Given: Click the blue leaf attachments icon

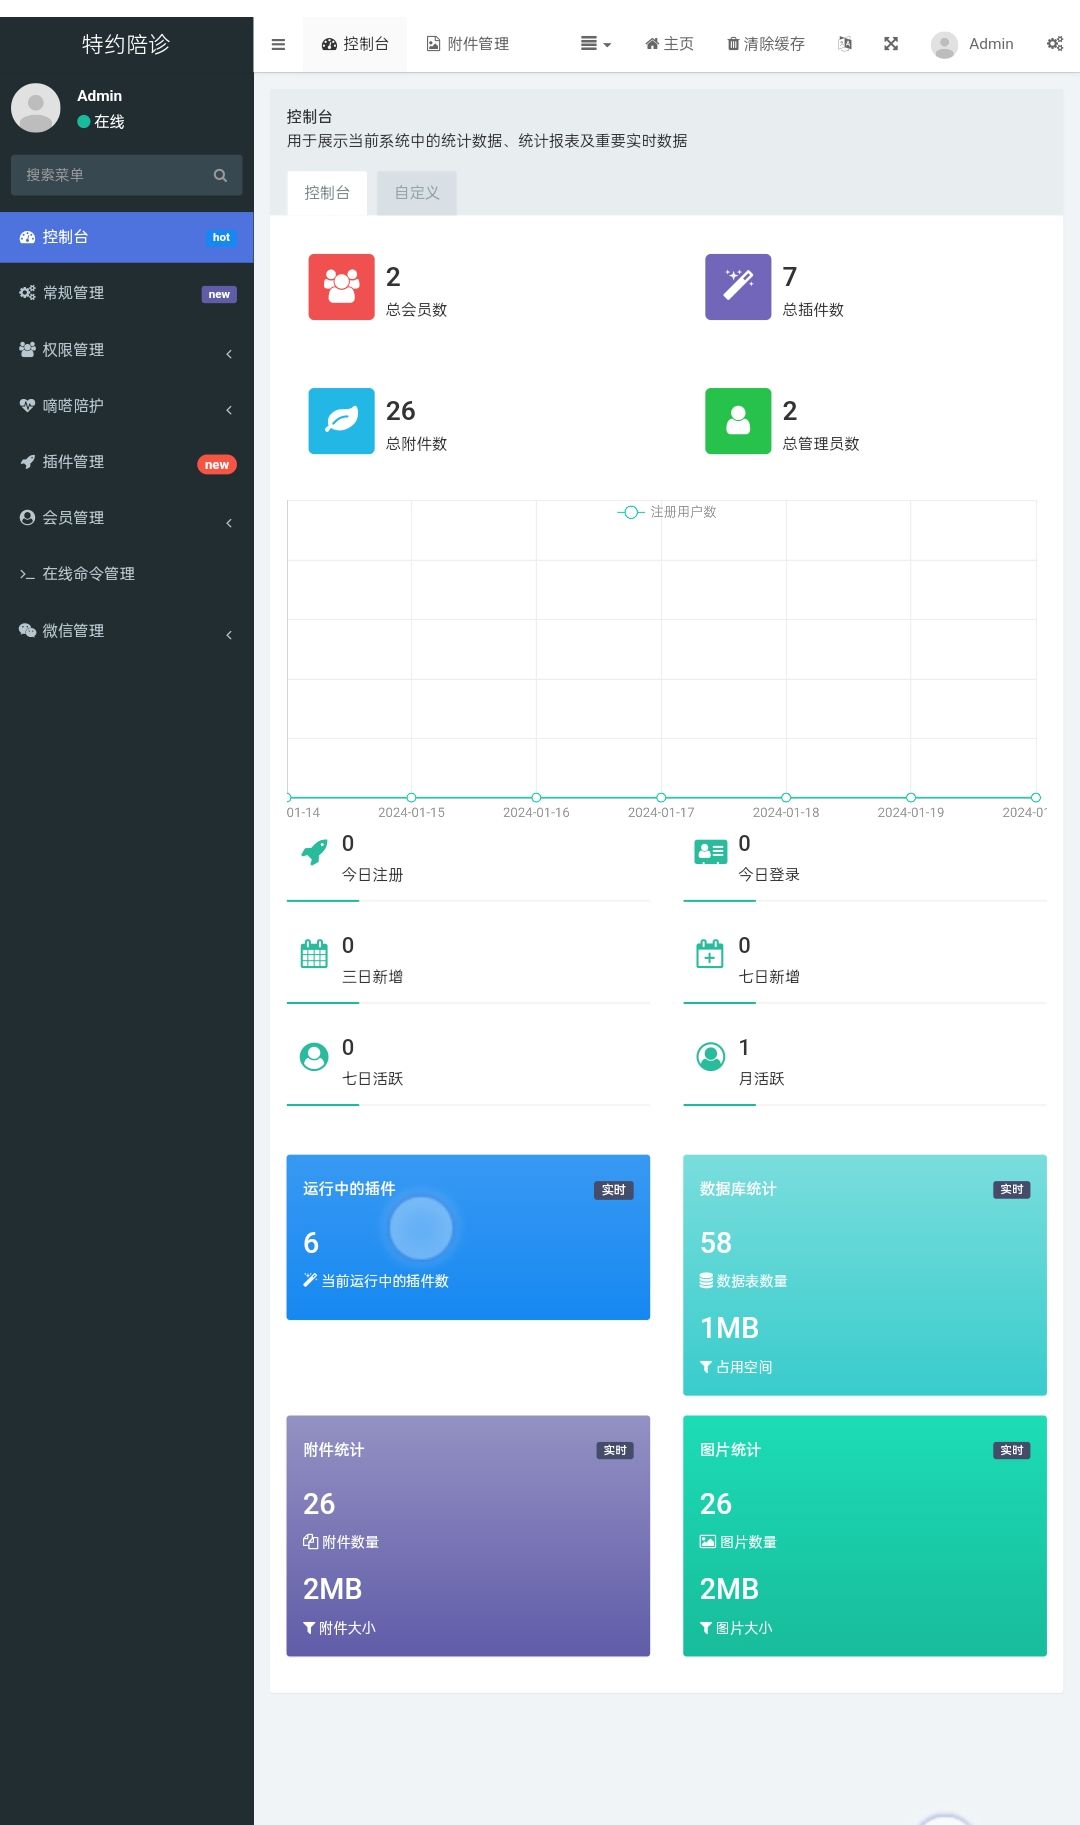Looking at the screenshot, I should [341, 421].
